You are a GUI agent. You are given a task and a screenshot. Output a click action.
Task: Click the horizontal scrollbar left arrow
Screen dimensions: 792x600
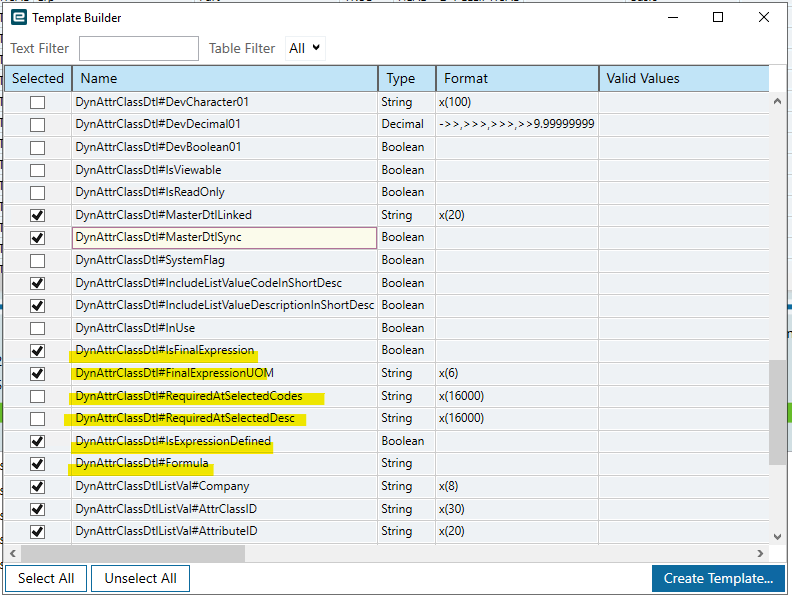[13, 554]
